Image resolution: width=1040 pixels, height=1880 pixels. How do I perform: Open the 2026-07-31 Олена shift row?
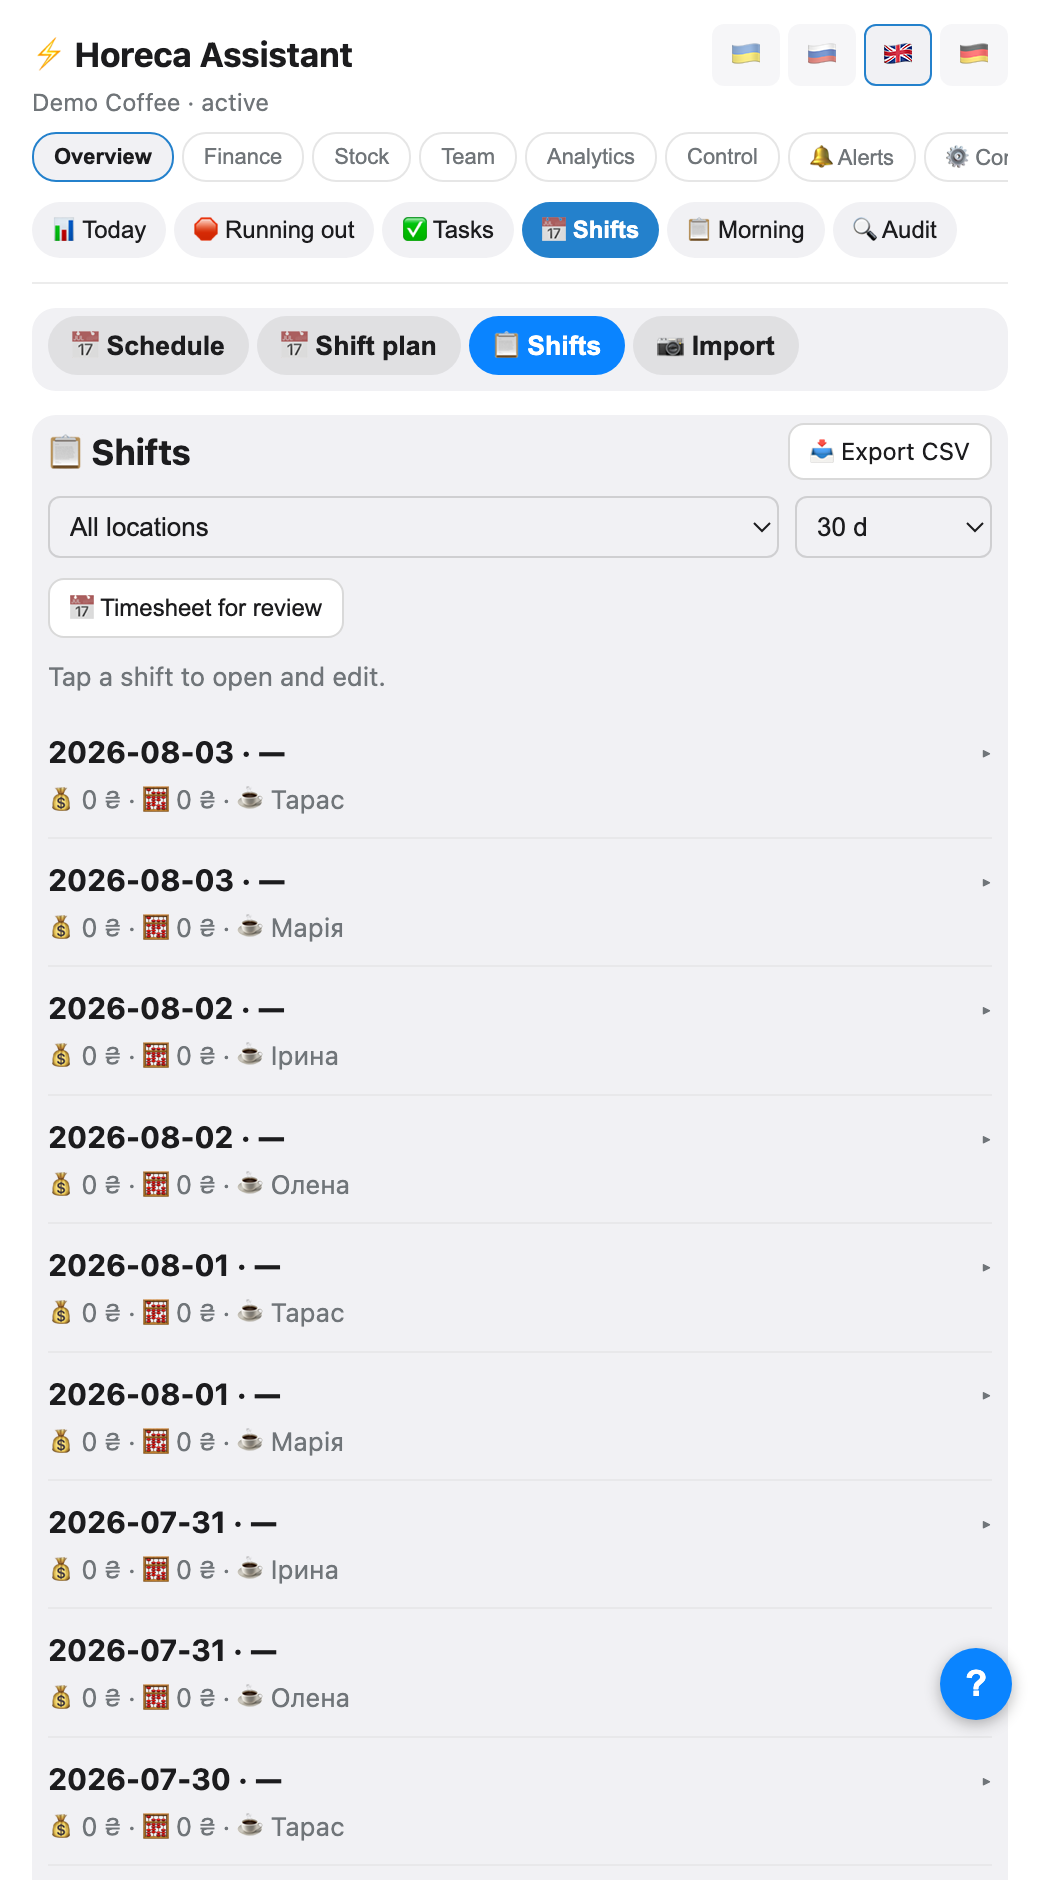tap(520, 1673)
